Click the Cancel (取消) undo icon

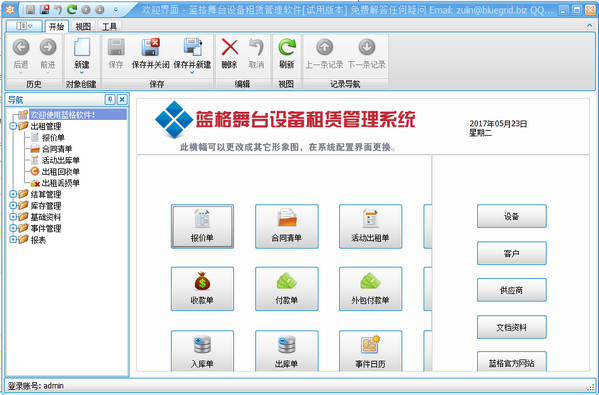[x=256, y=53]
